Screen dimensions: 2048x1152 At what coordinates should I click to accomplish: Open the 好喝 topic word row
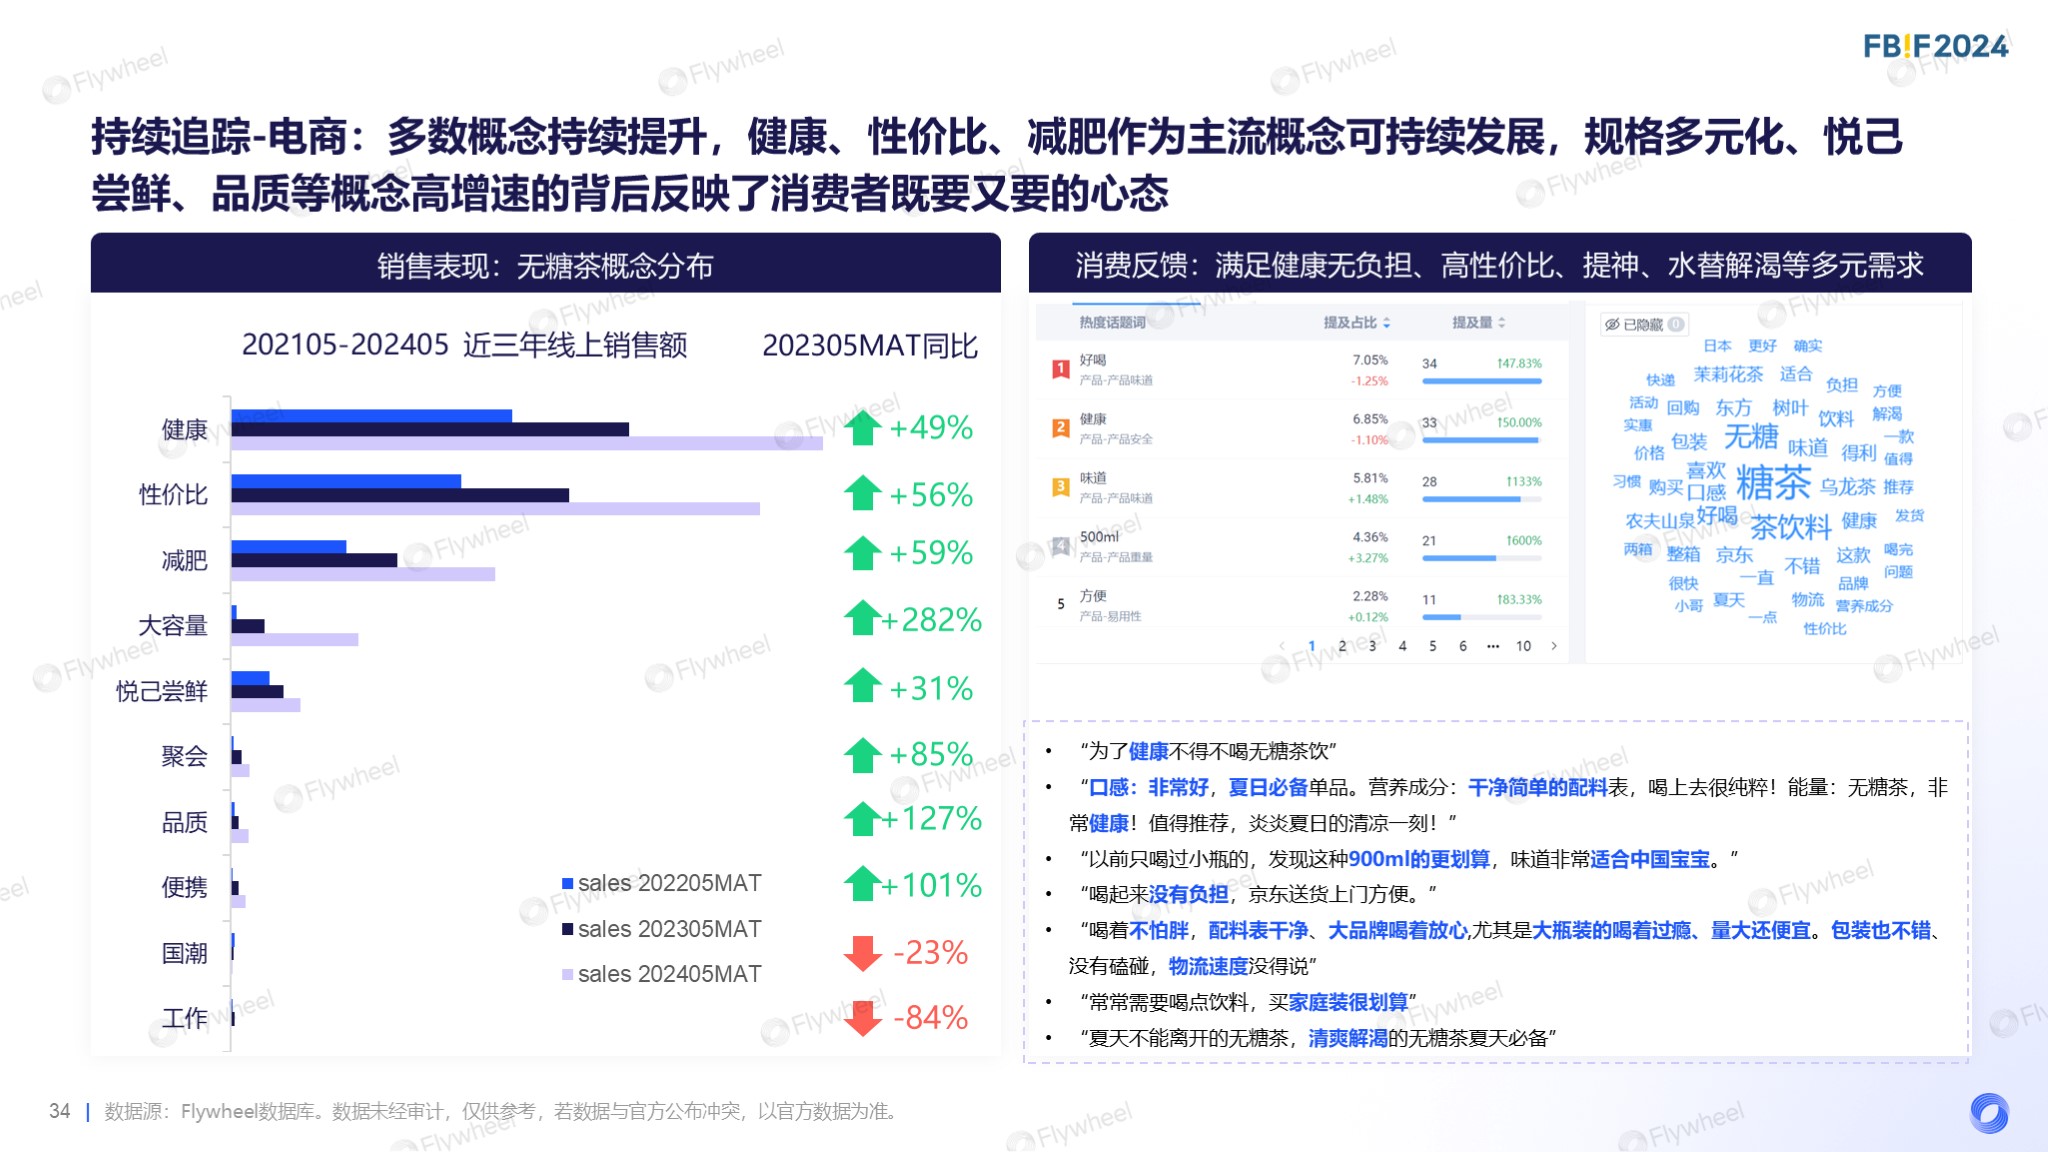(1302, 369)
